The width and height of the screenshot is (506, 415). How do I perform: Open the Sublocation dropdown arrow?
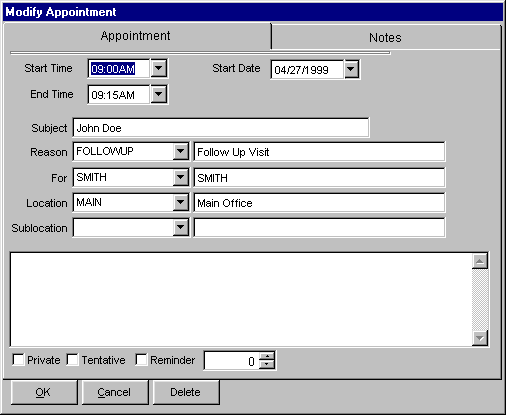point(181,228)
